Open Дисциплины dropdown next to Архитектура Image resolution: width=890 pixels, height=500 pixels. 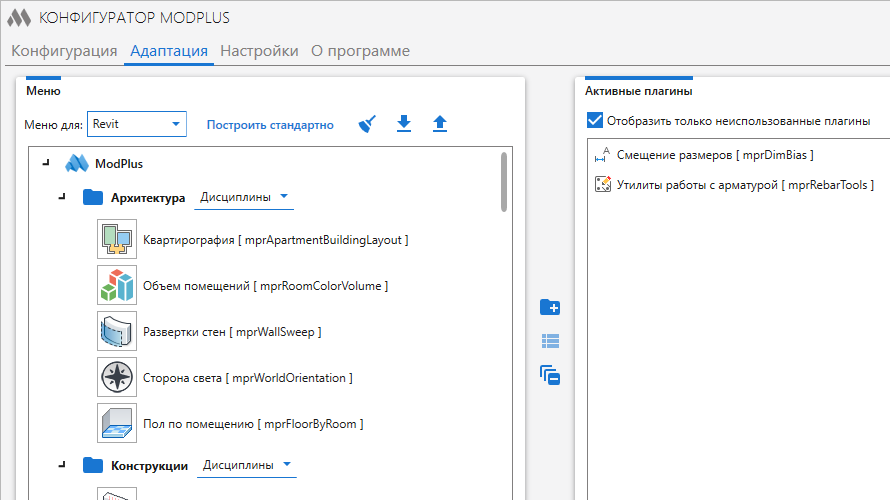244,198
